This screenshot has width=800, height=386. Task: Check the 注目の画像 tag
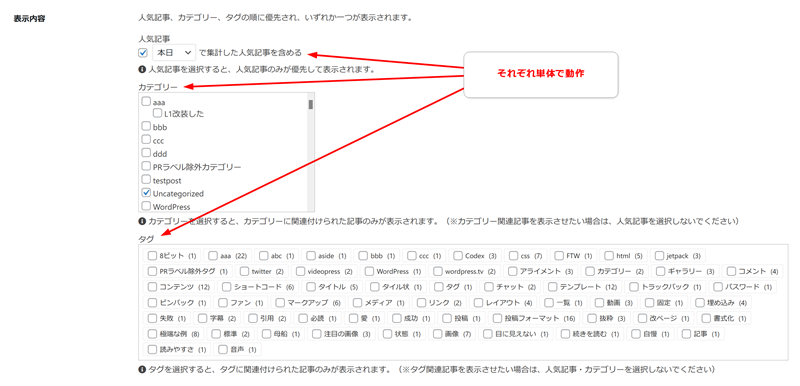tap(317, 334)
